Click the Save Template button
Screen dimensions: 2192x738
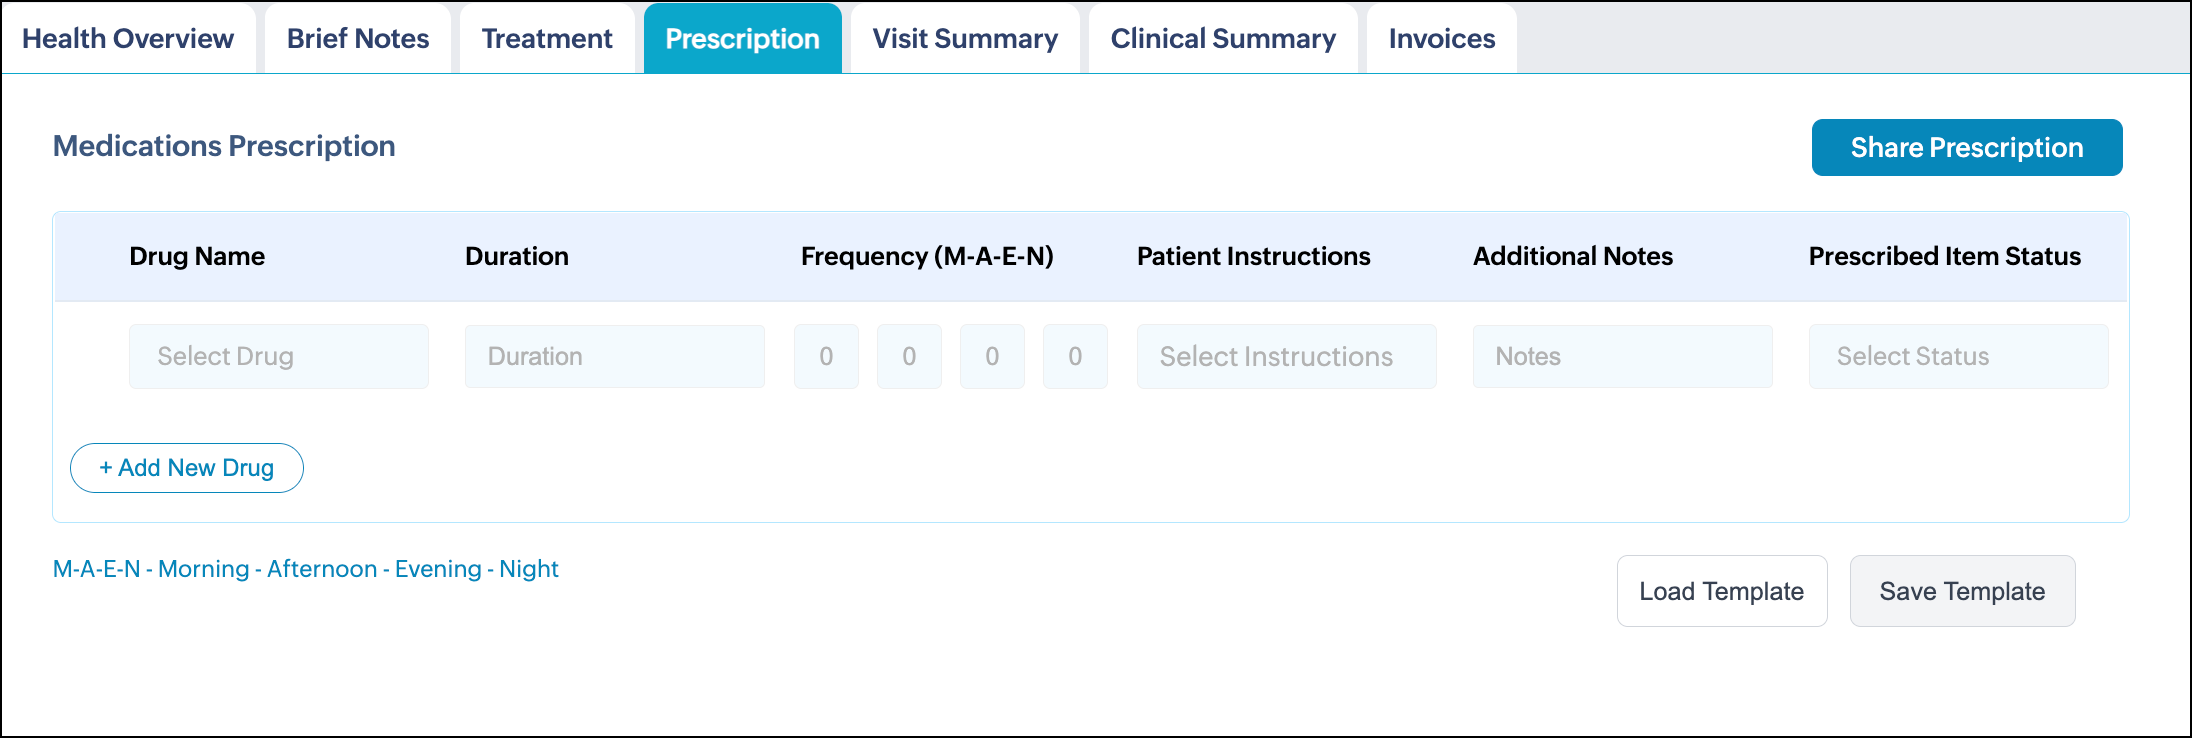pyautogui.click(x=1962, y=591)
